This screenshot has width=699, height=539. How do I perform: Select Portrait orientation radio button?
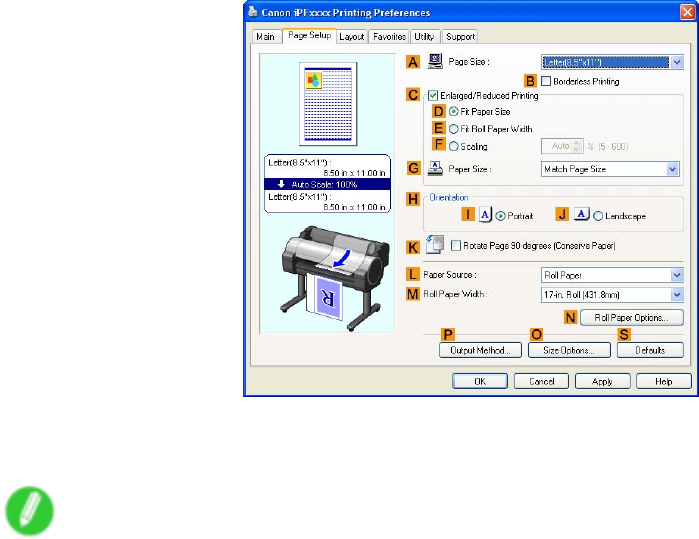(500, 216)
